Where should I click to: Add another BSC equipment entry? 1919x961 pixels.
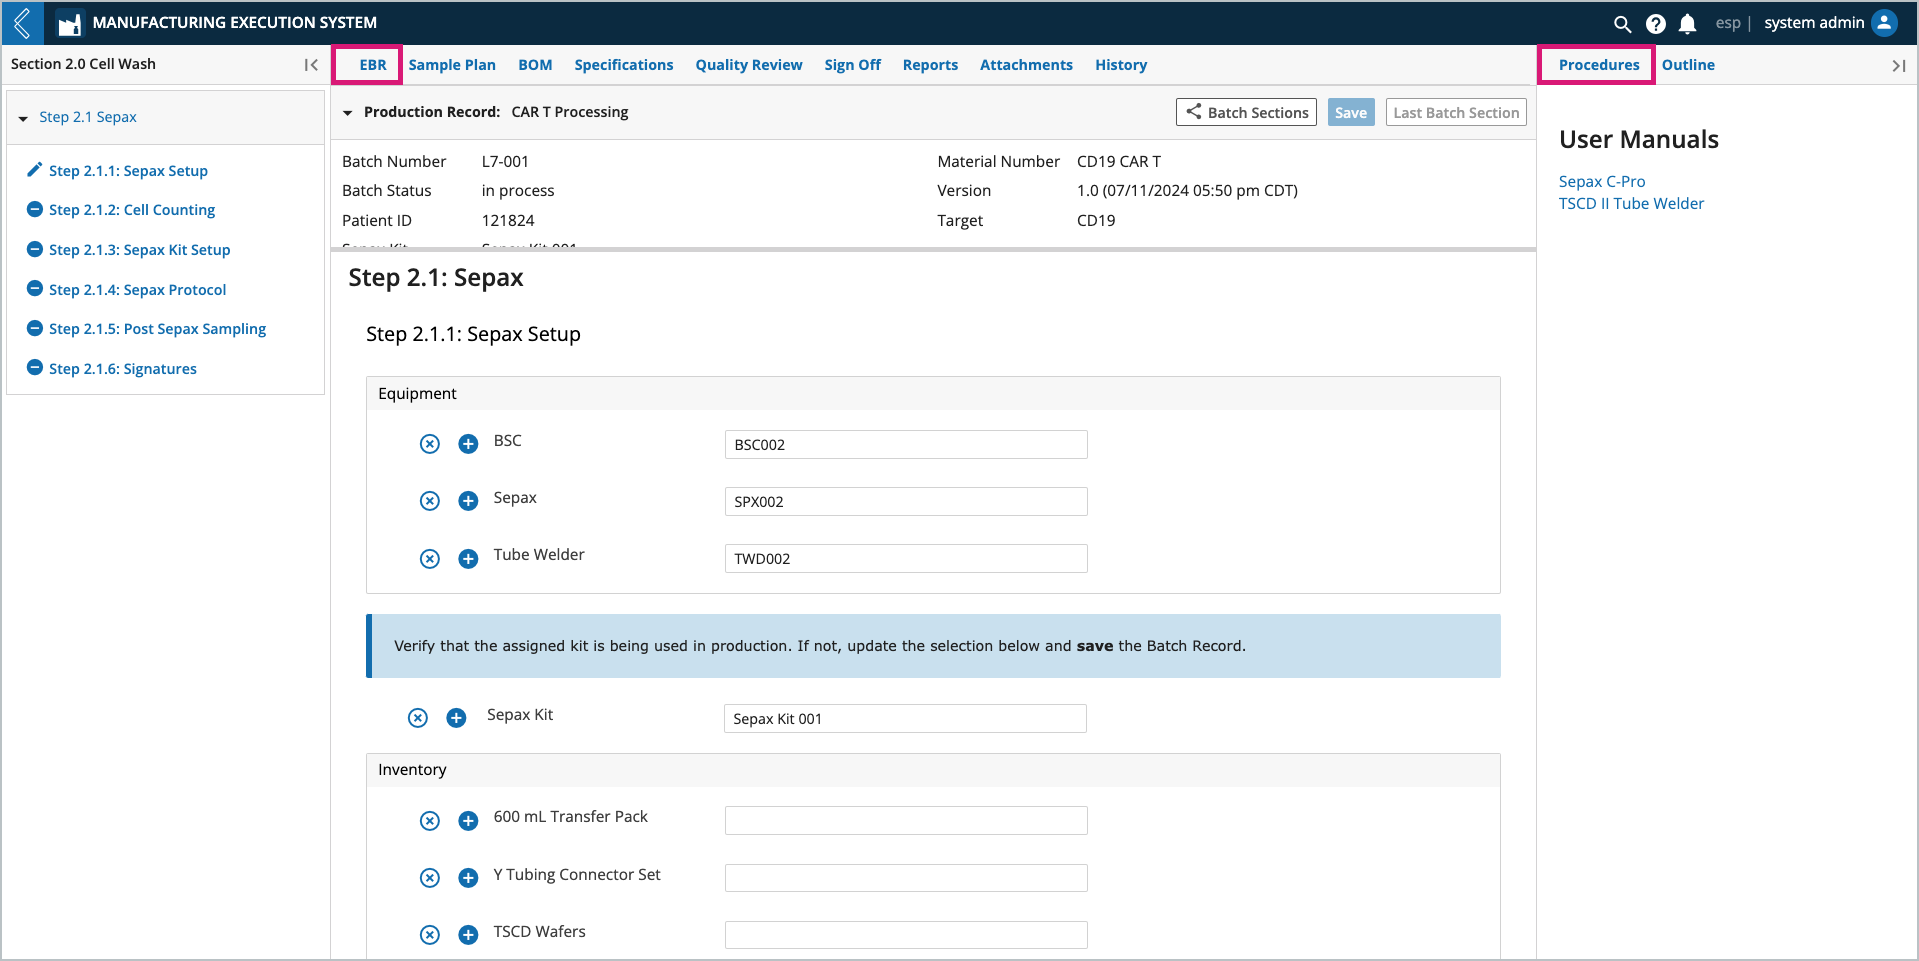click(468, 444)
